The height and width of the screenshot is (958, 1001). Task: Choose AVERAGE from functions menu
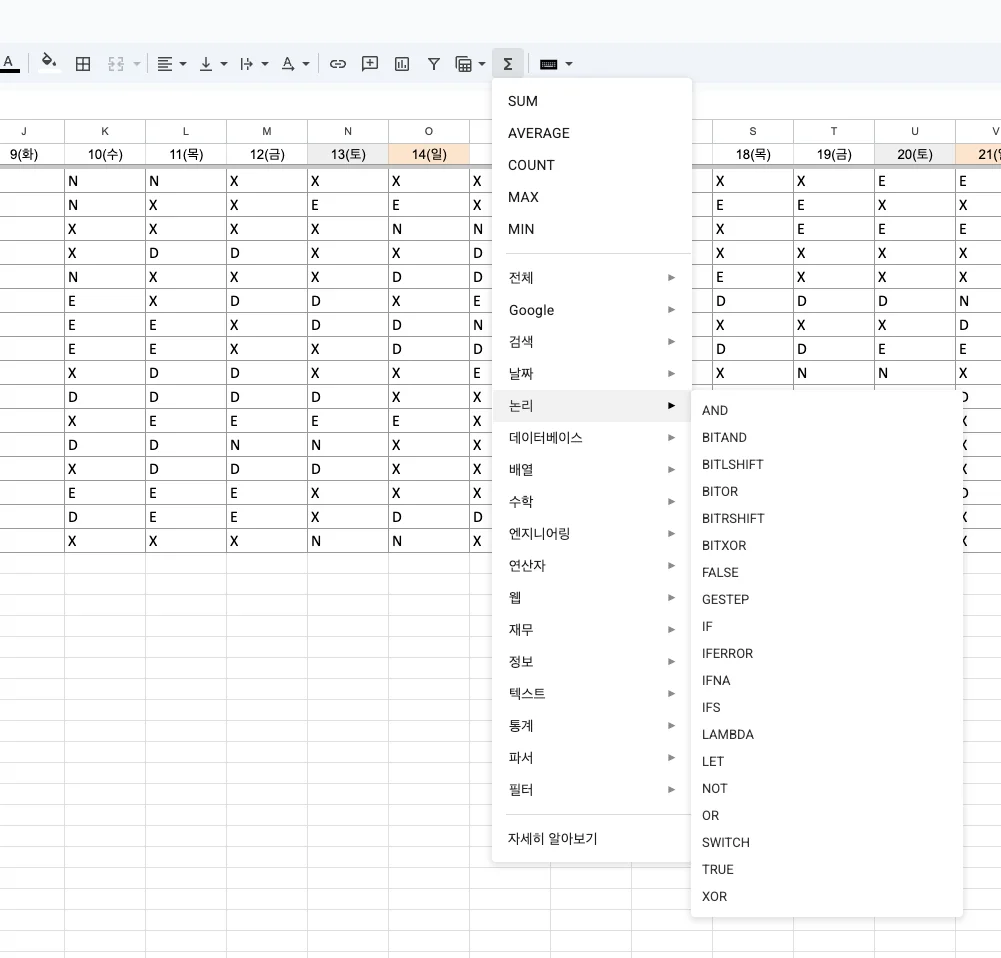592,133
